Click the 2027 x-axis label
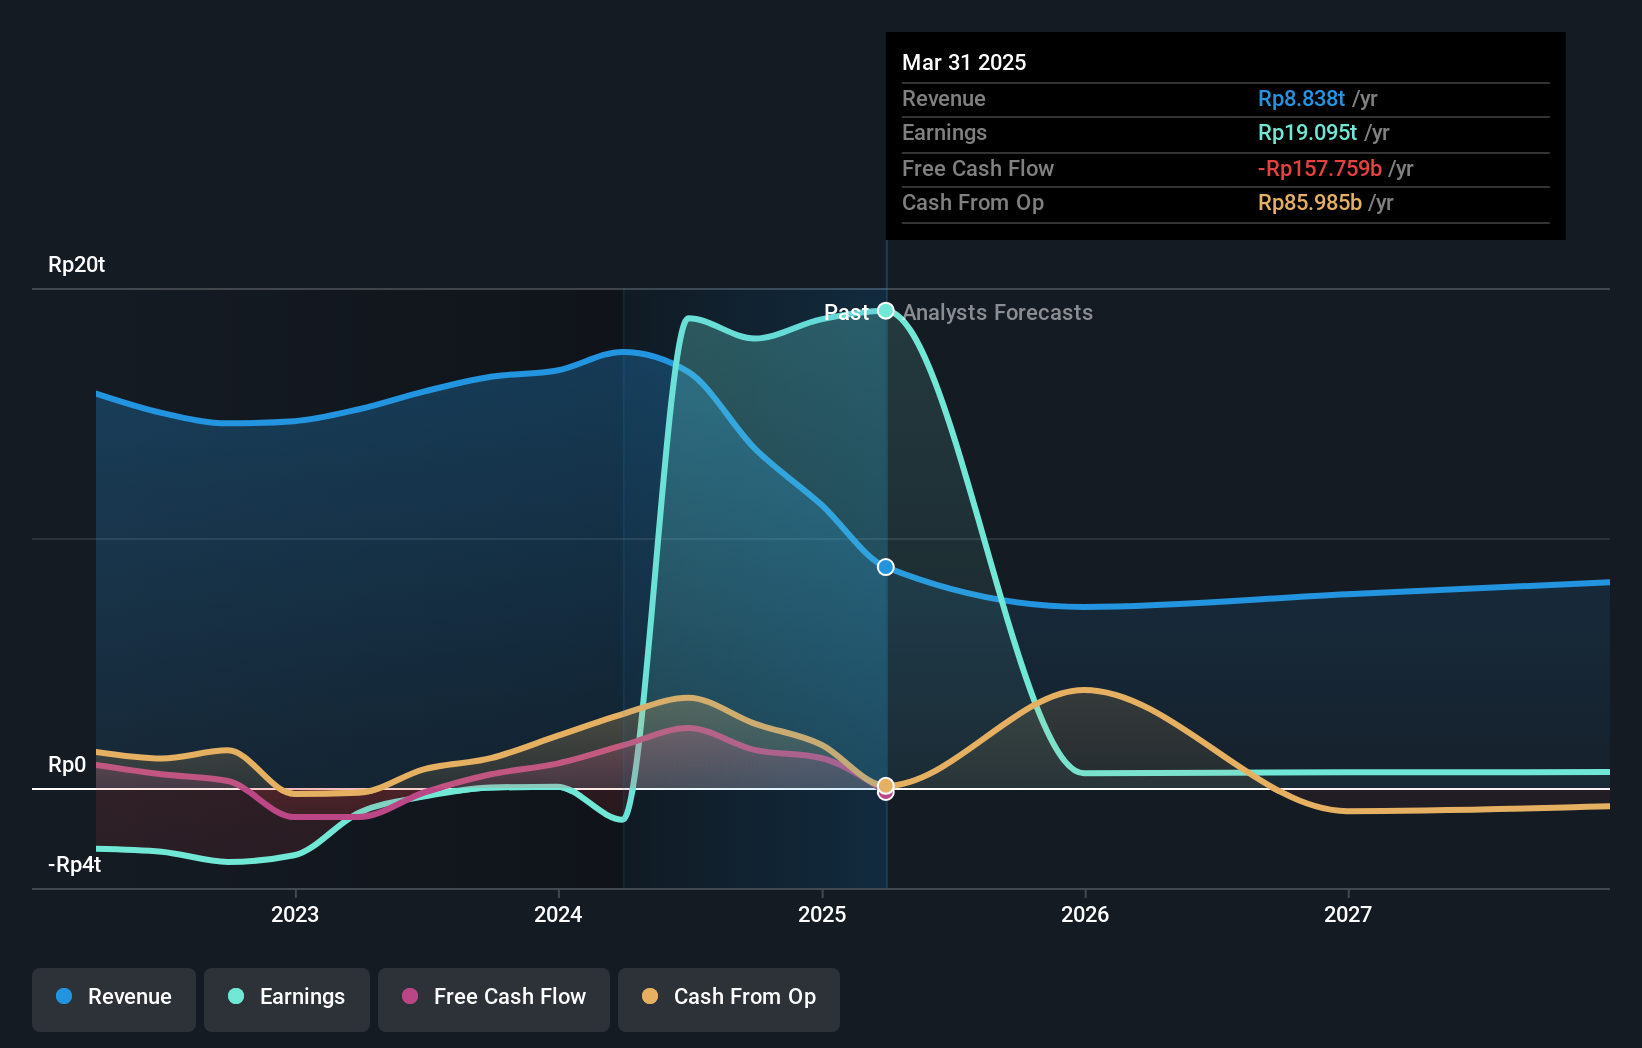1642x1048 pixels. pos(1348,914)
